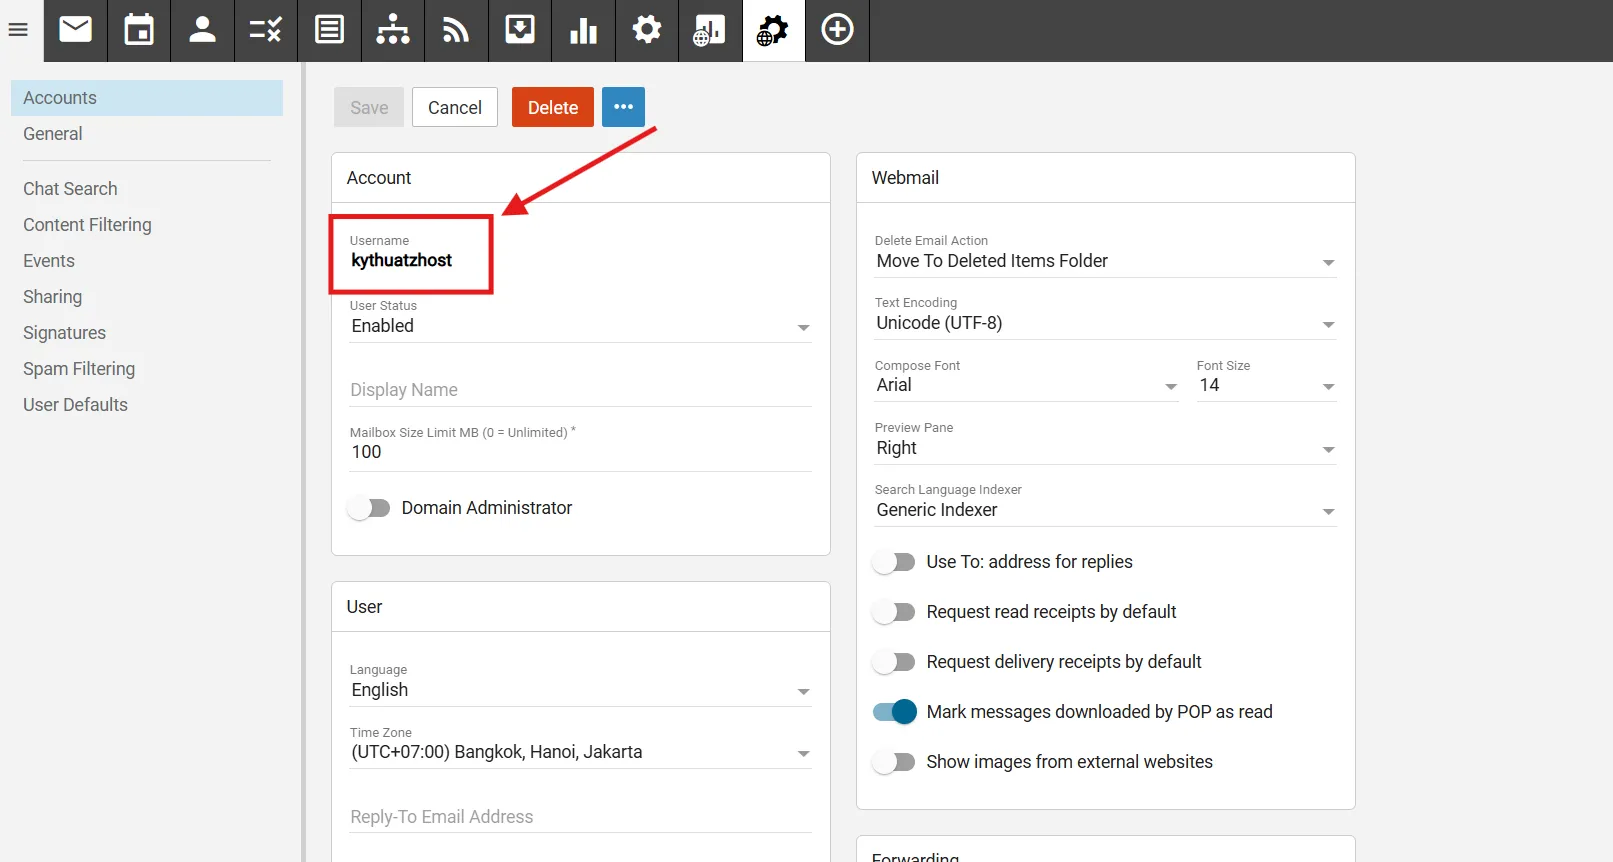Open the RSS feeds icon
Viewport: 1613px width, 862px height.
point(456,30)
